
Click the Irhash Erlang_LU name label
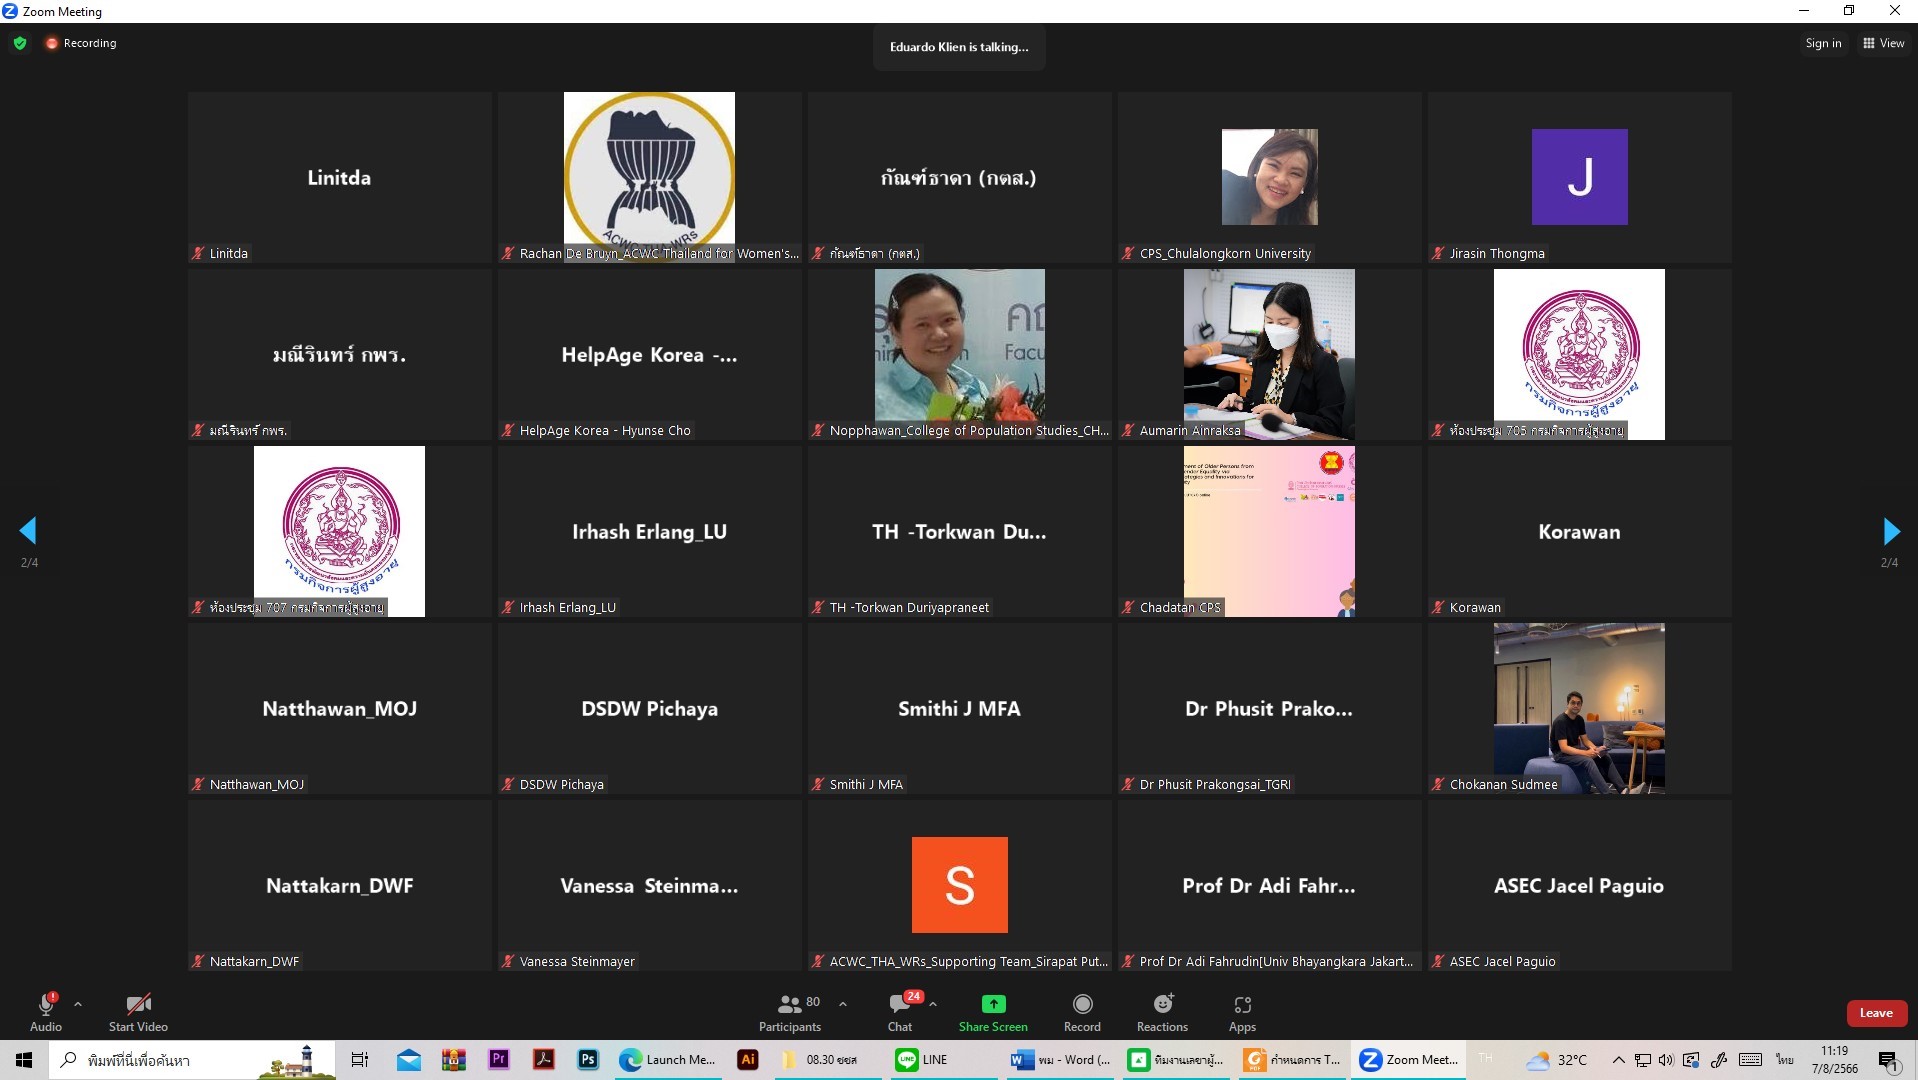click(x=567, y=608)
